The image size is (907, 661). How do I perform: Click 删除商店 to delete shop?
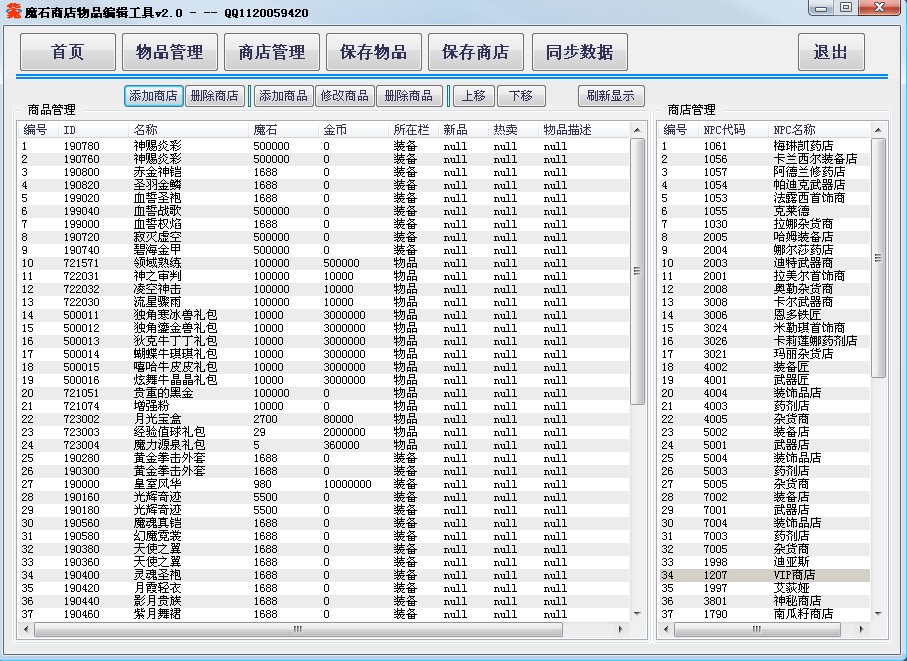[x=214, y=96]
